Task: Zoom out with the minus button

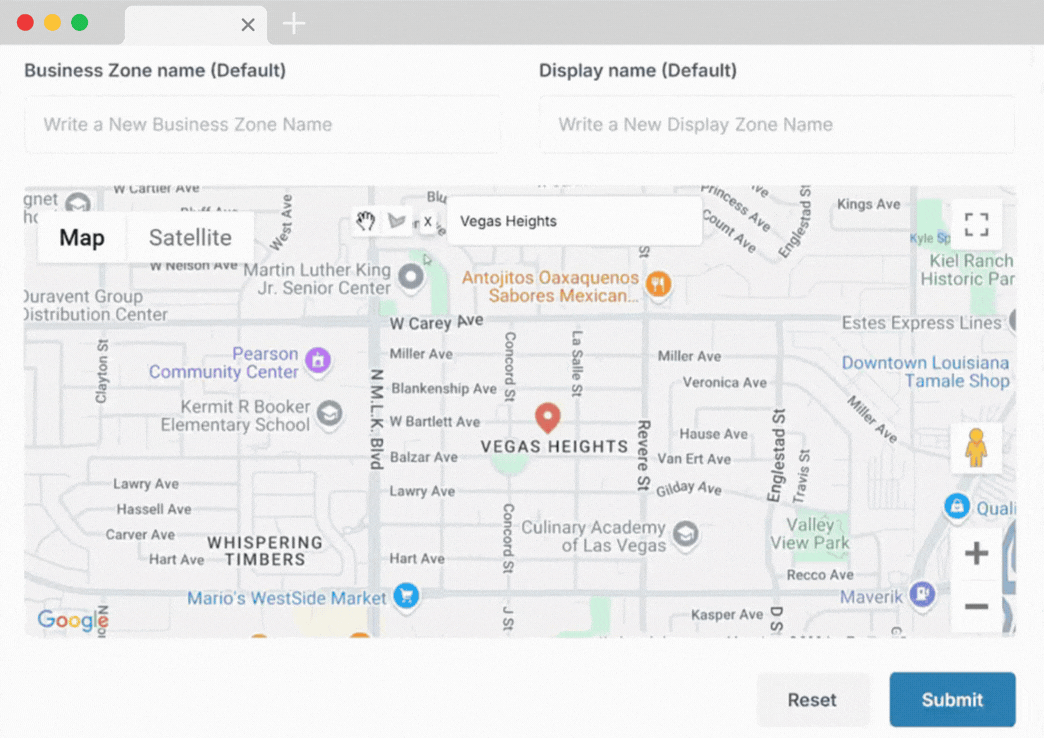Action: pos(976,606)
